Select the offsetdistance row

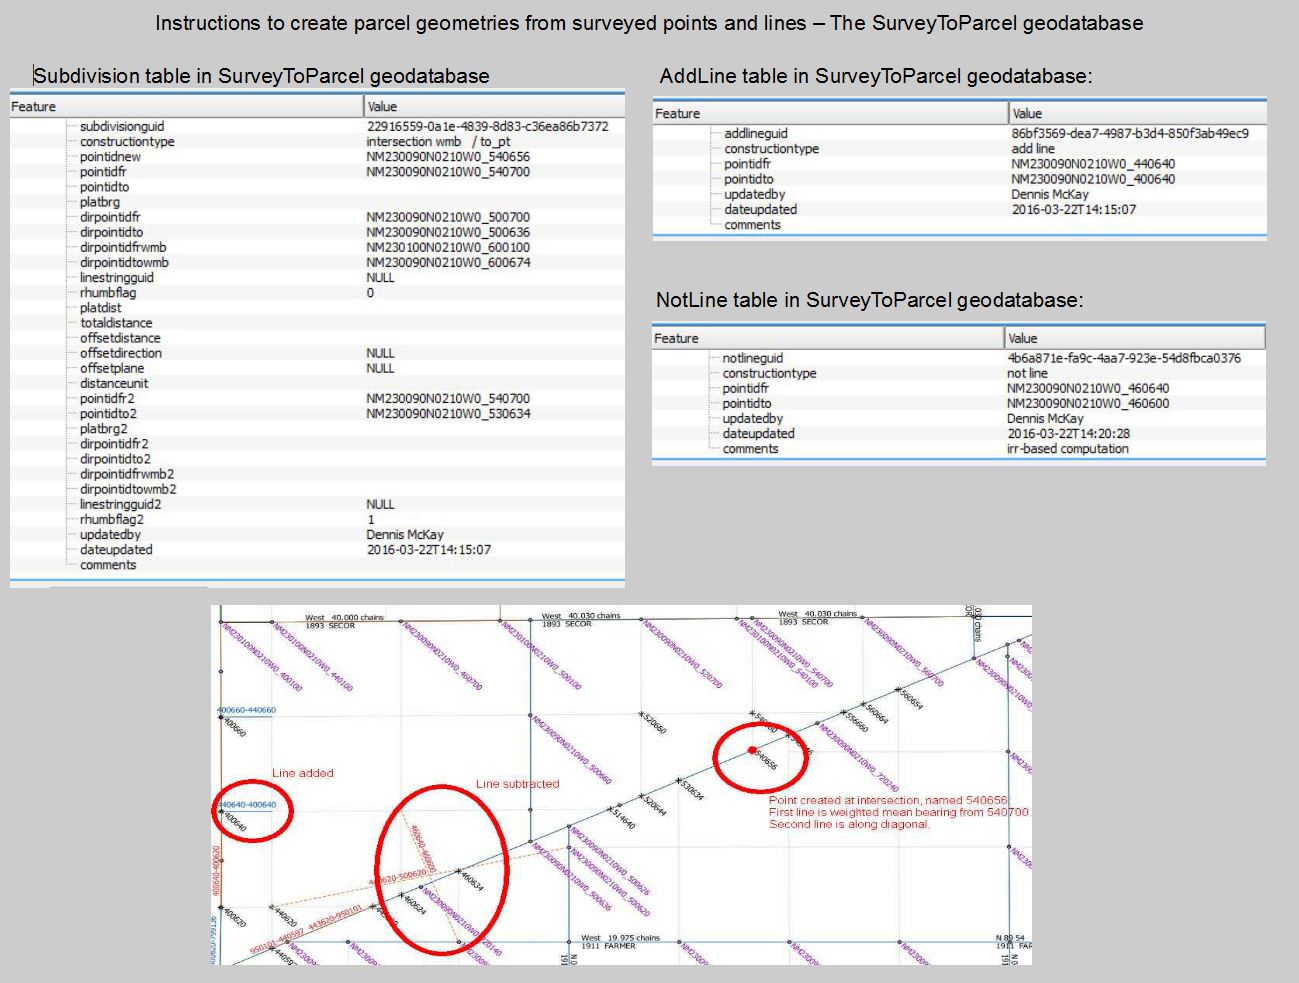[317, 338]
